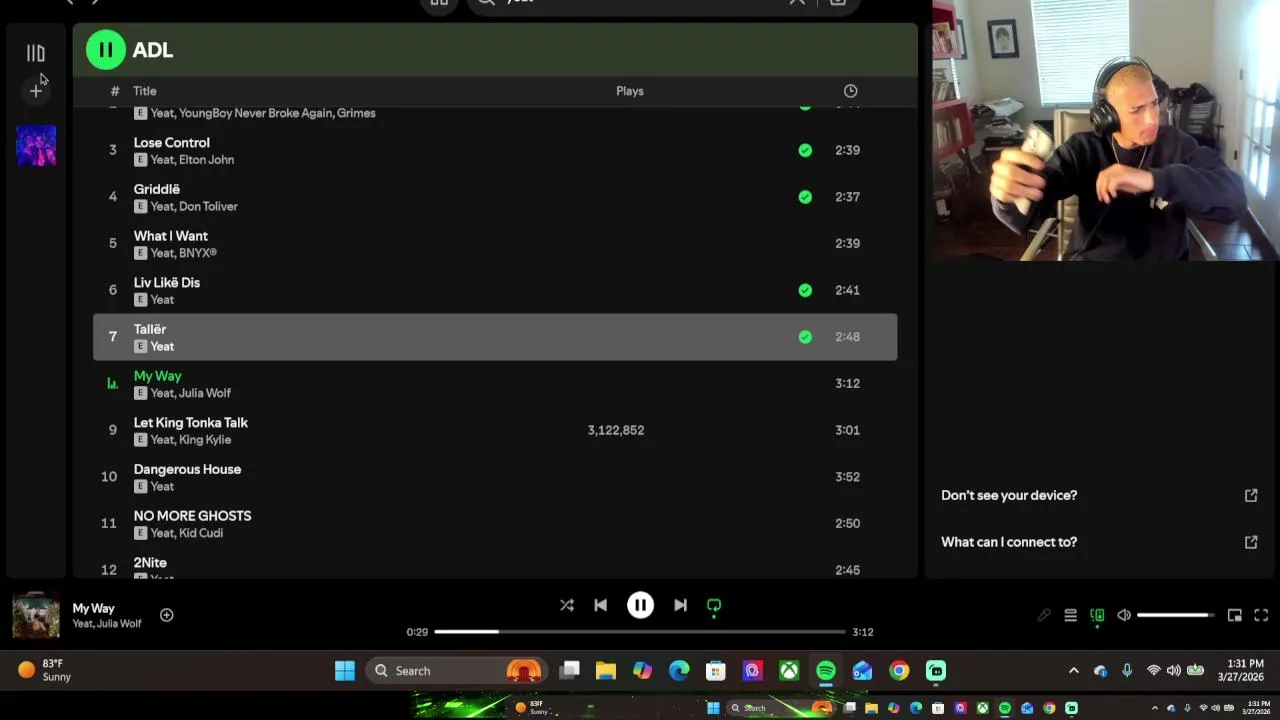Click saved checkmark on Tallër row

[x=805, y=337]
